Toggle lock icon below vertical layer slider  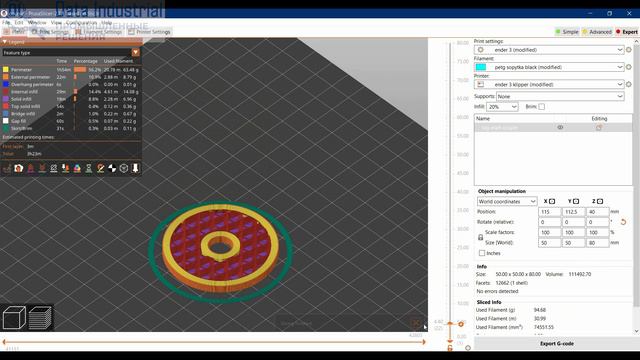click(x=450, y=348)
